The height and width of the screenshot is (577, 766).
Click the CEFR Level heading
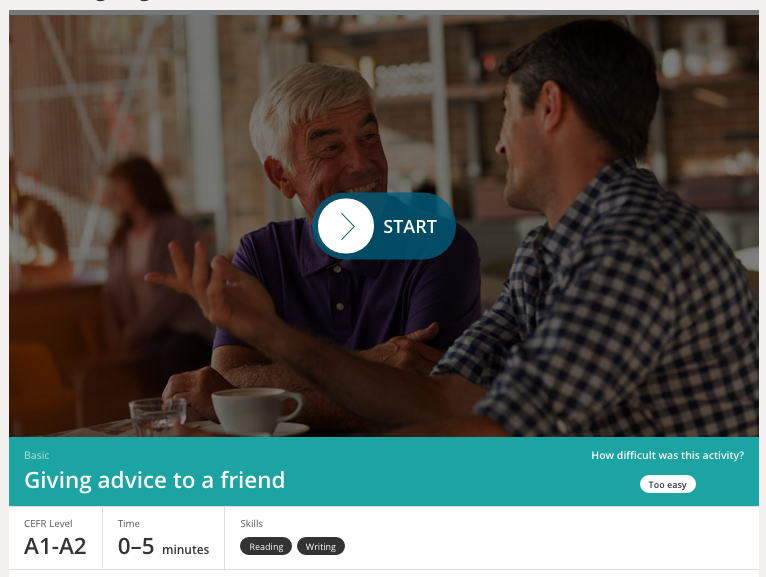48,523
